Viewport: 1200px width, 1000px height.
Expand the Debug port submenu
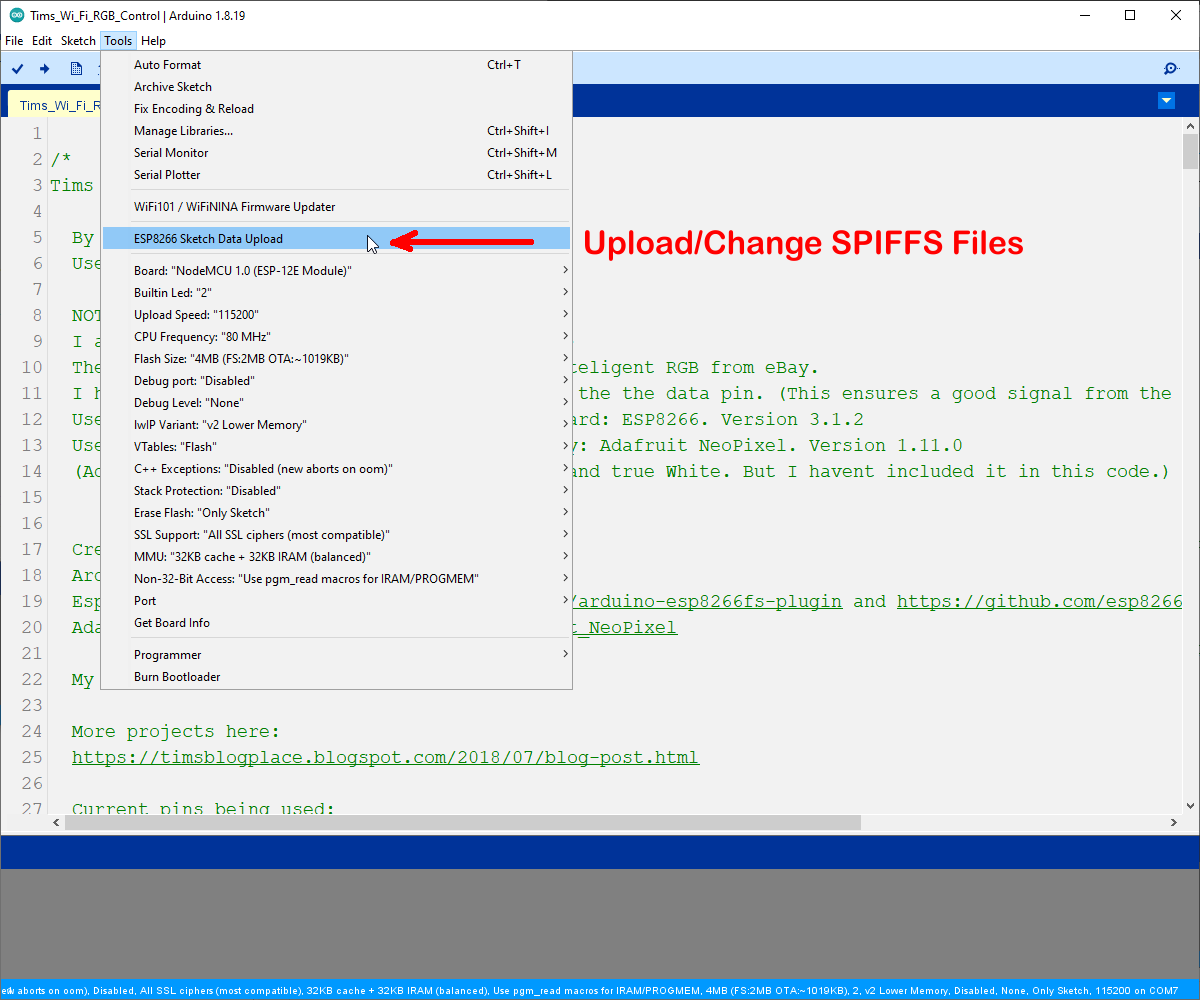pyautogui.click(x=336, y=381)
